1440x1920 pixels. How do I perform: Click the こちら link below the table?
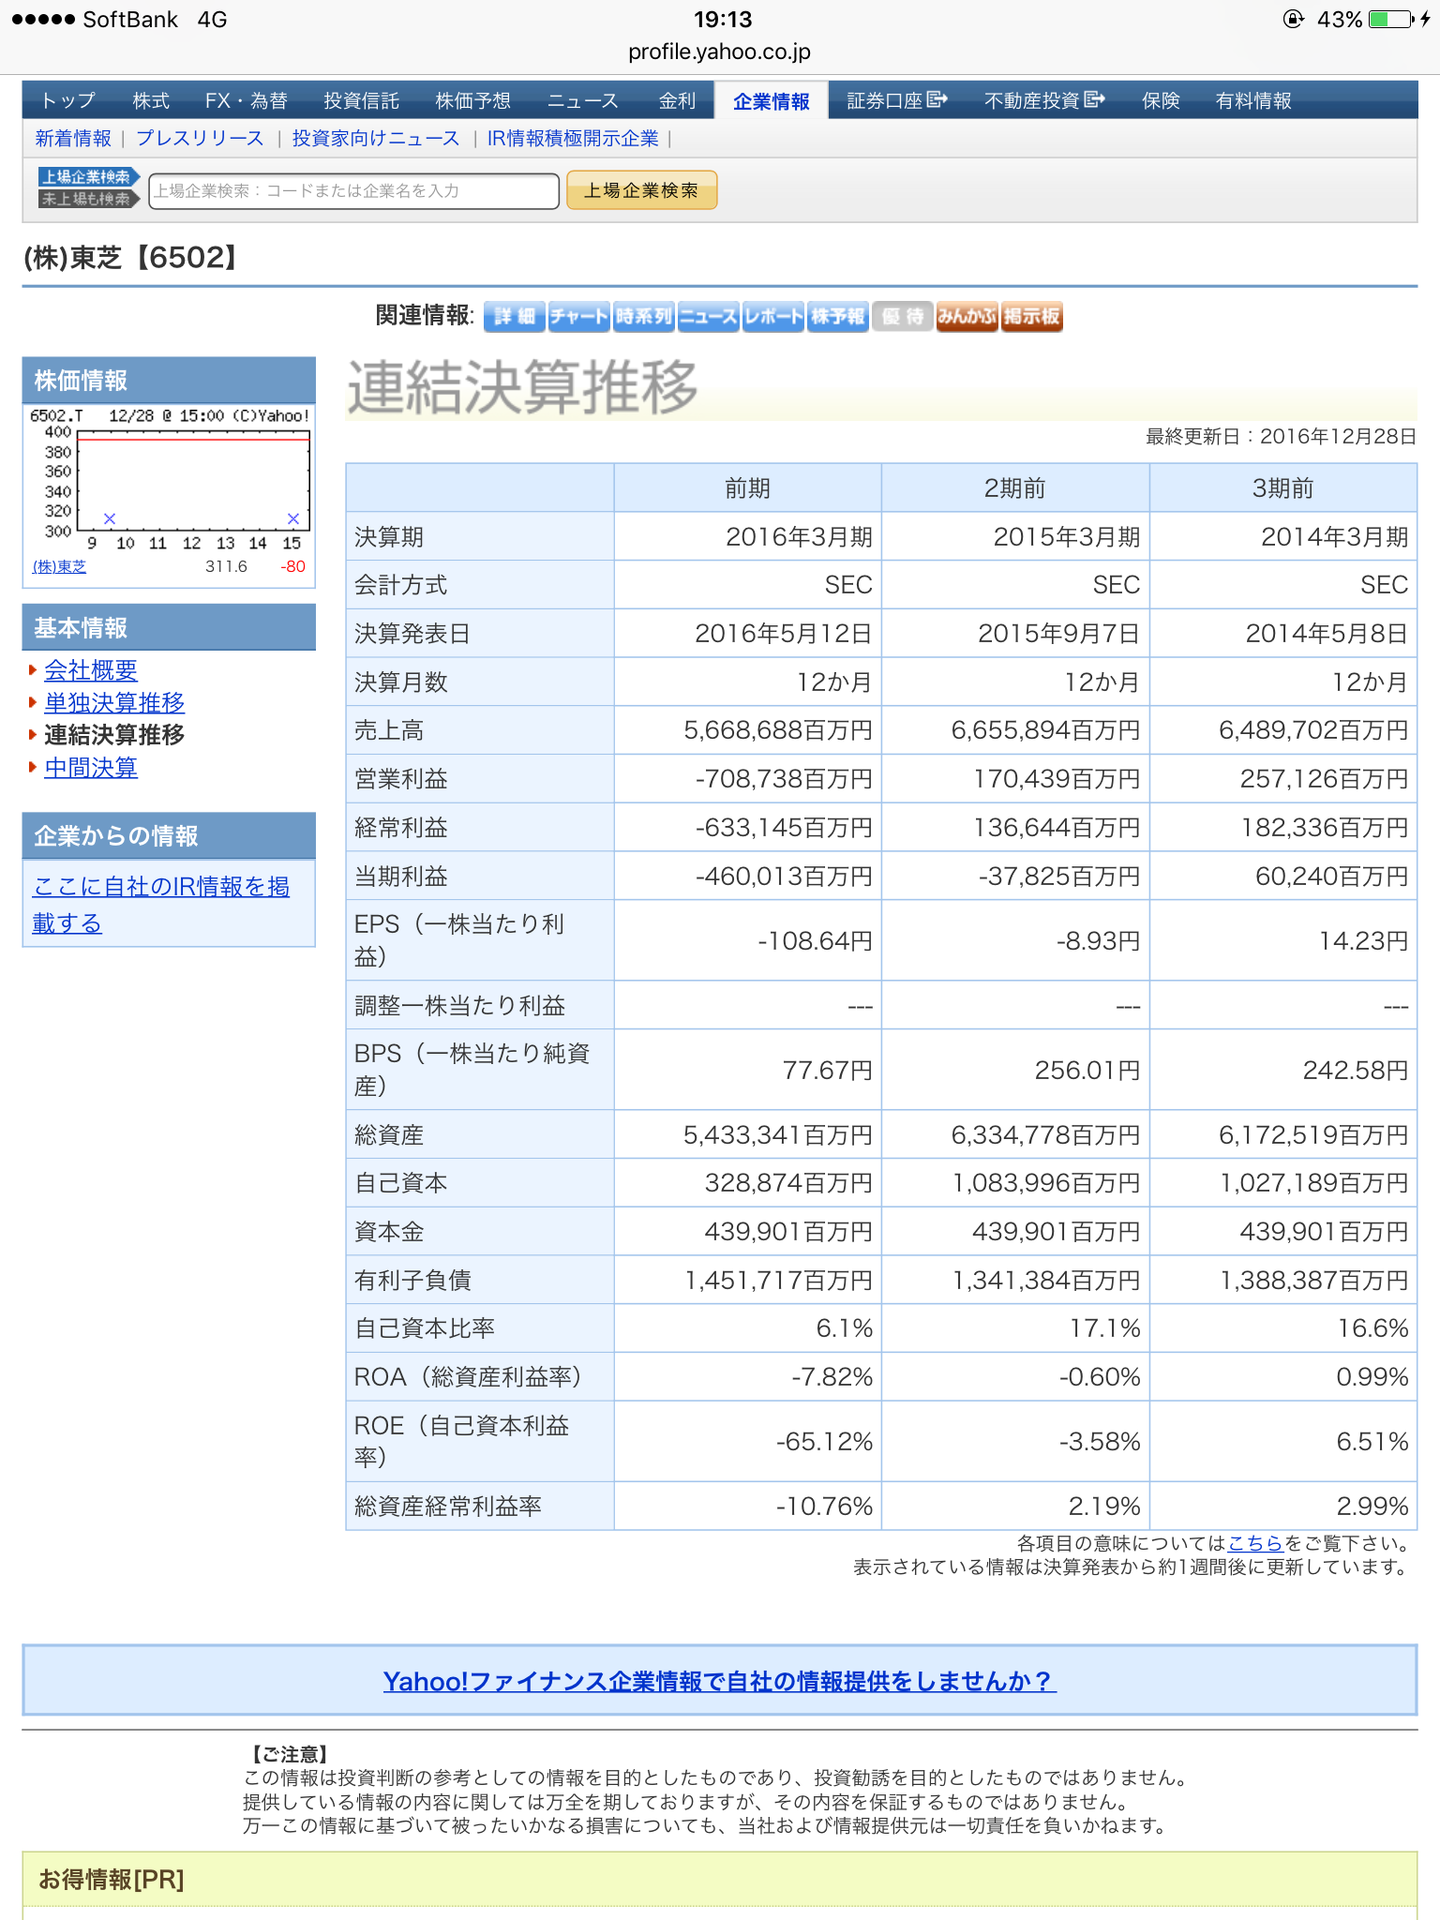point(1255,1543)
